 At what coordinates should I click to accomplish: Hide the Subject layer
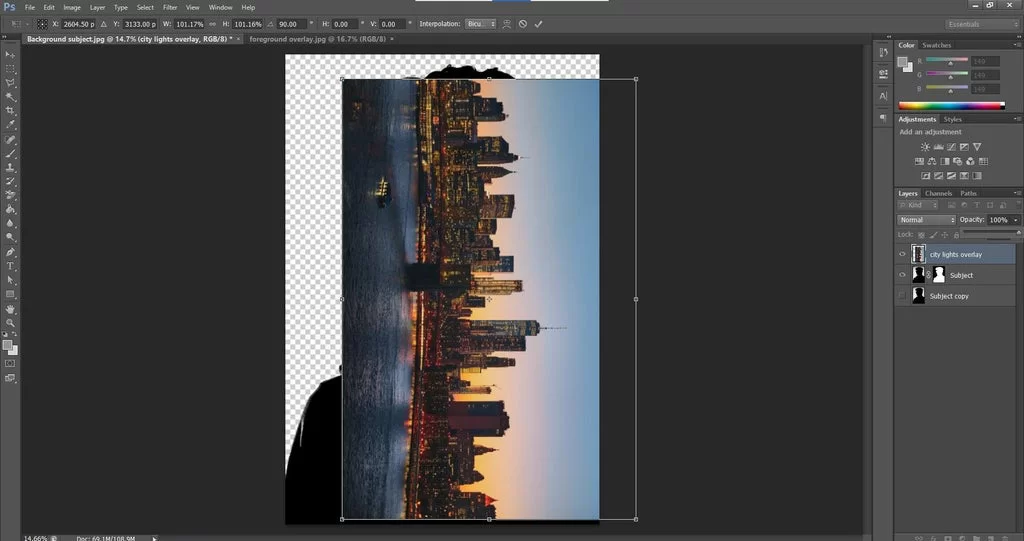pos(902,275)
